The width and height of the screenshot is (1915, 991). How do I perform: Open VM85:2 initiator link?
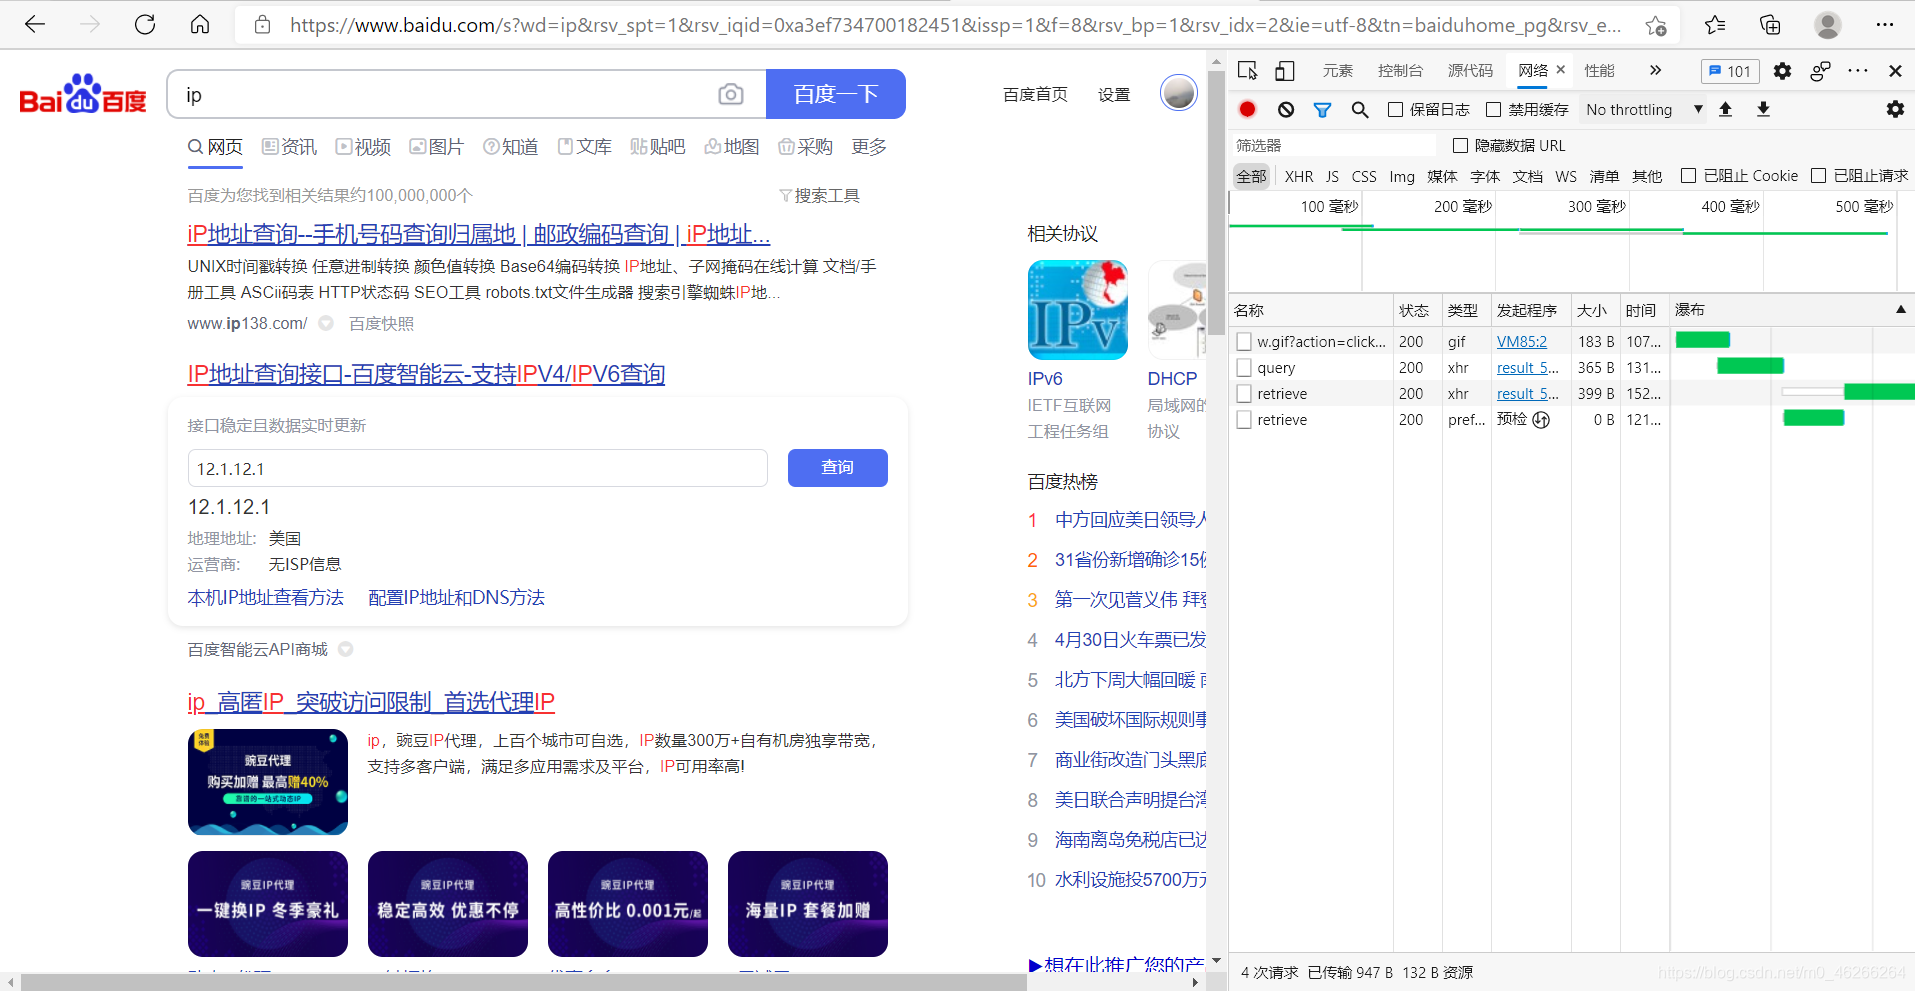pos(1521,342)
